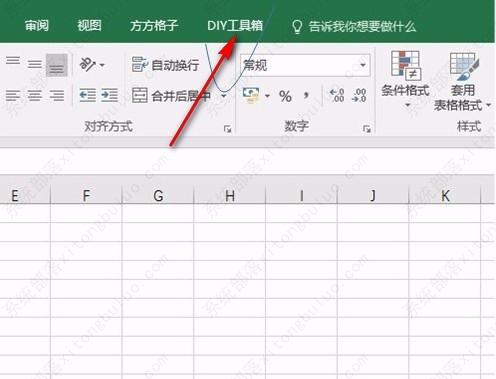Viewport: 496px width, 379px height.
Task: Switch to 审阅 tab
Action: click(x=37, y=25)
